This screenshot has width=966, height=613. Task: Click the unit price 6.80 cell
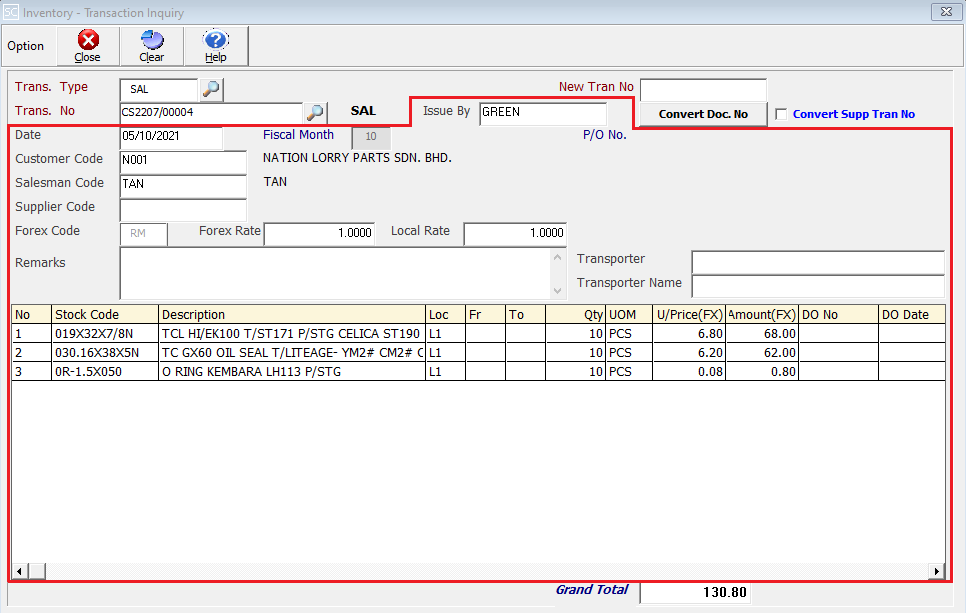(x=689, y=333)
